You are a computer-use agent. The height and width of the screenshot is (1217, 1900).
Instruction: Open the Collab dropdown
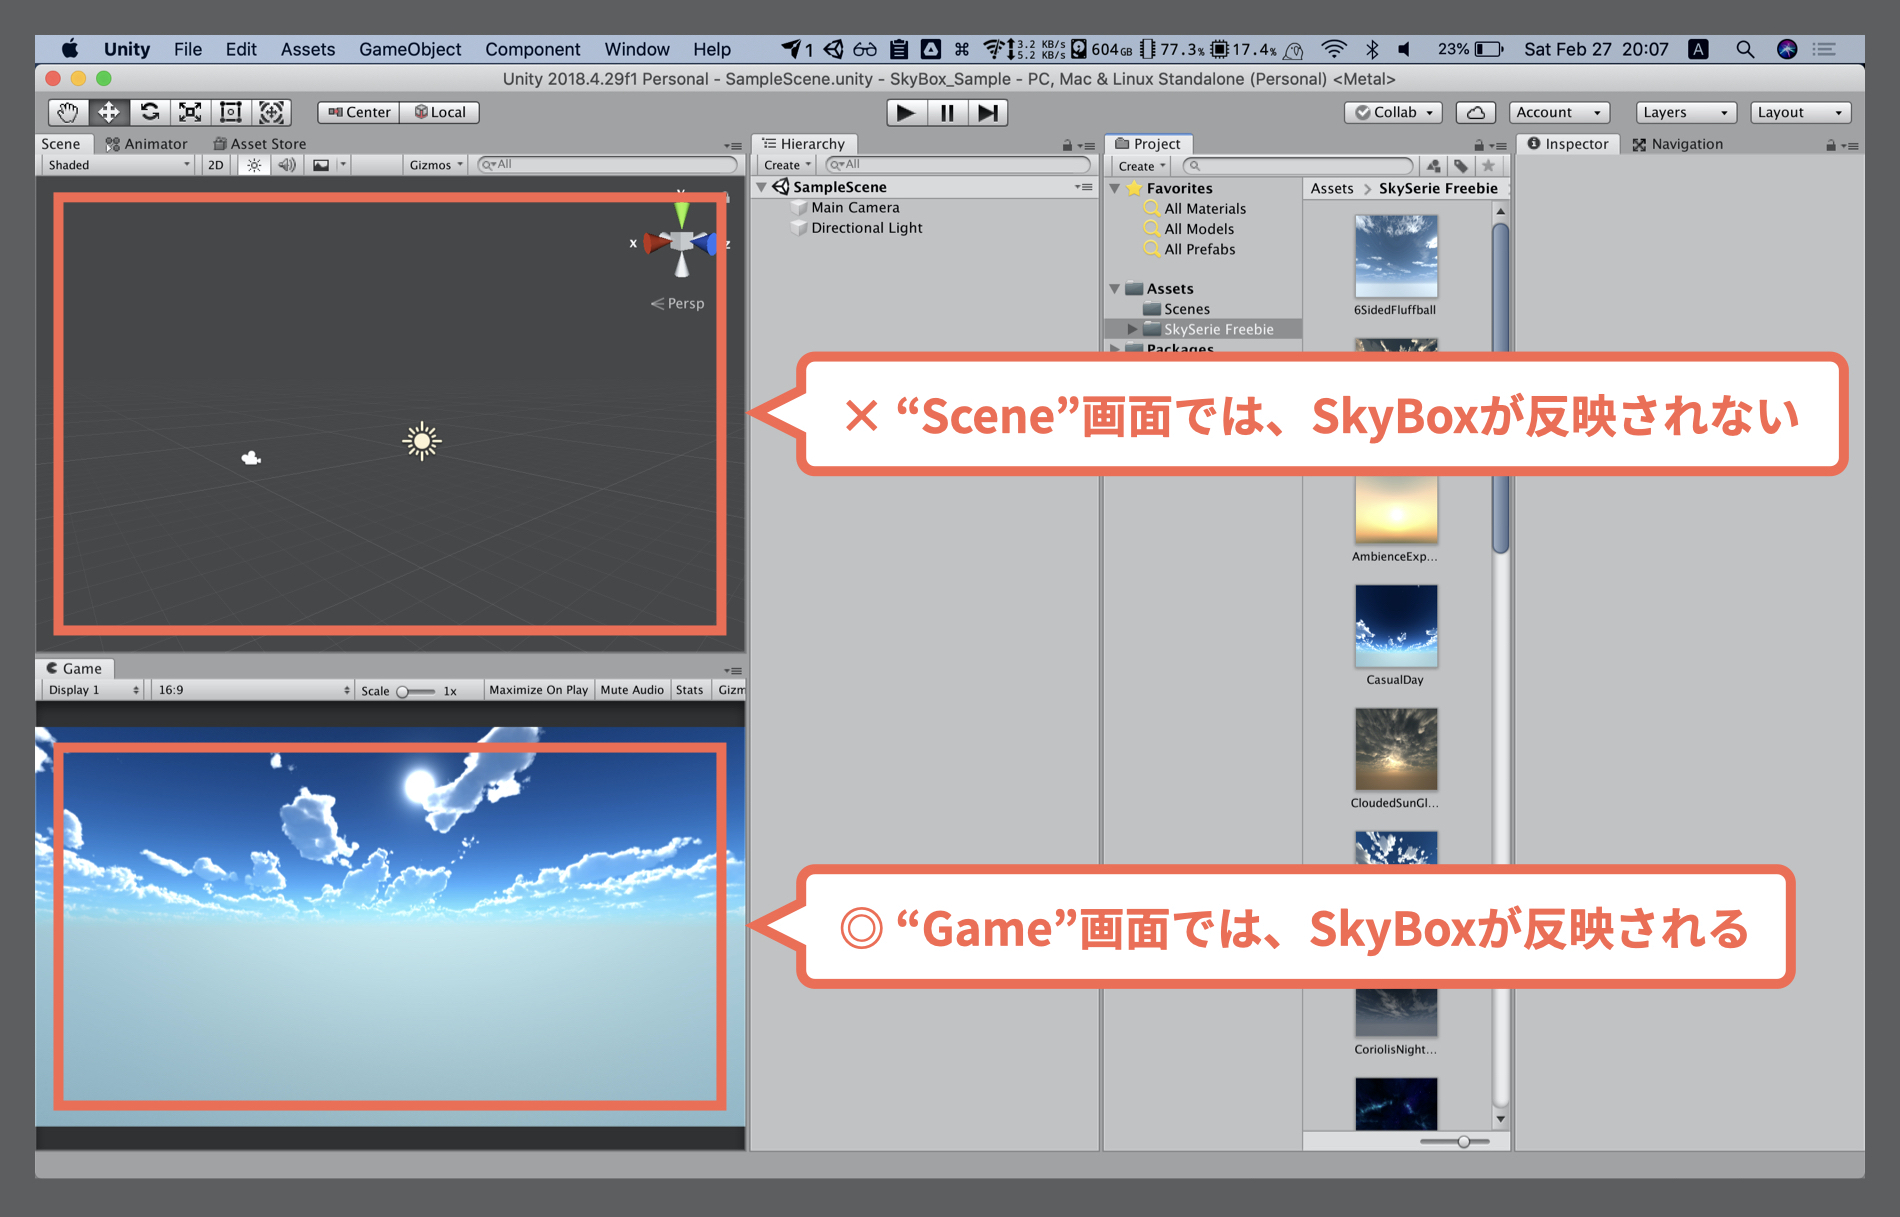(1394, 112)
